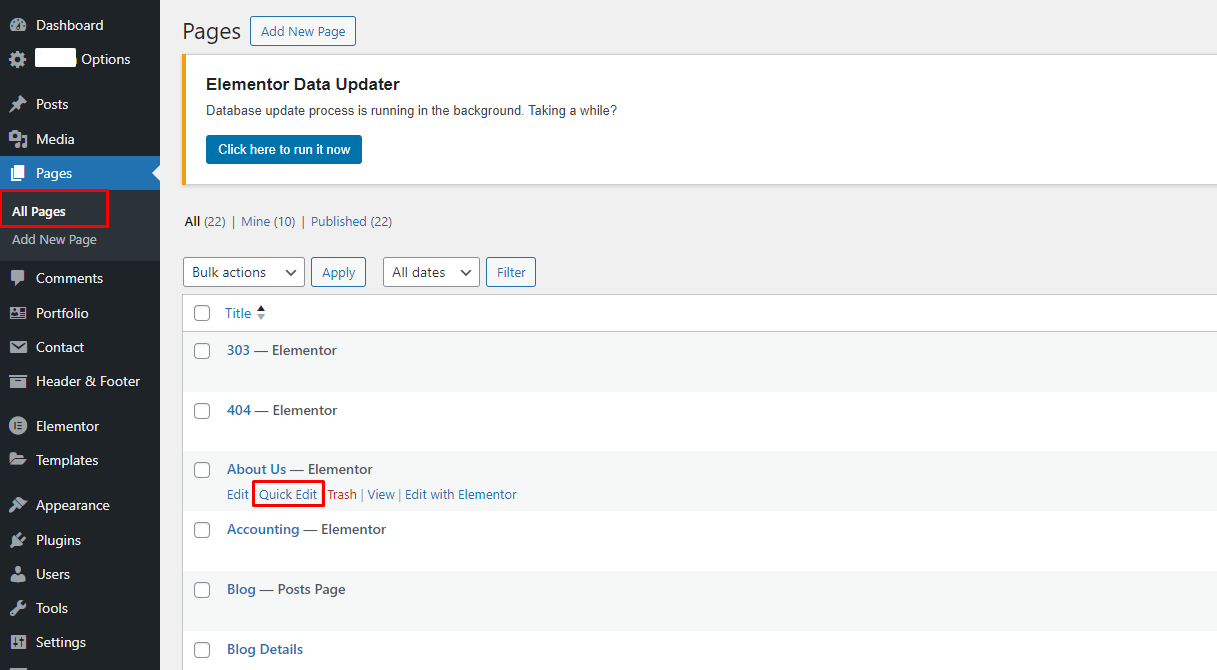Open the Add New Page submenu item

pyautogui.click(x=54, y=240)
